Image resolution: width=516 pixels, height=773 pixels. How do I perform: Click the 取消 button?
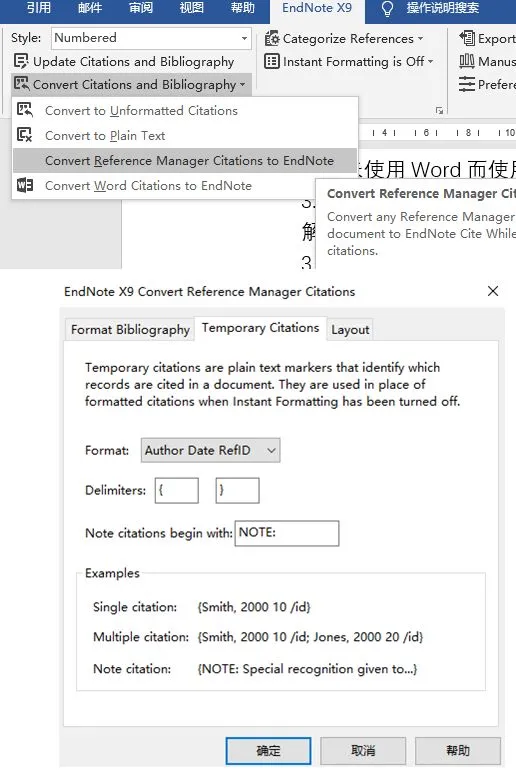tap(363, 750)
